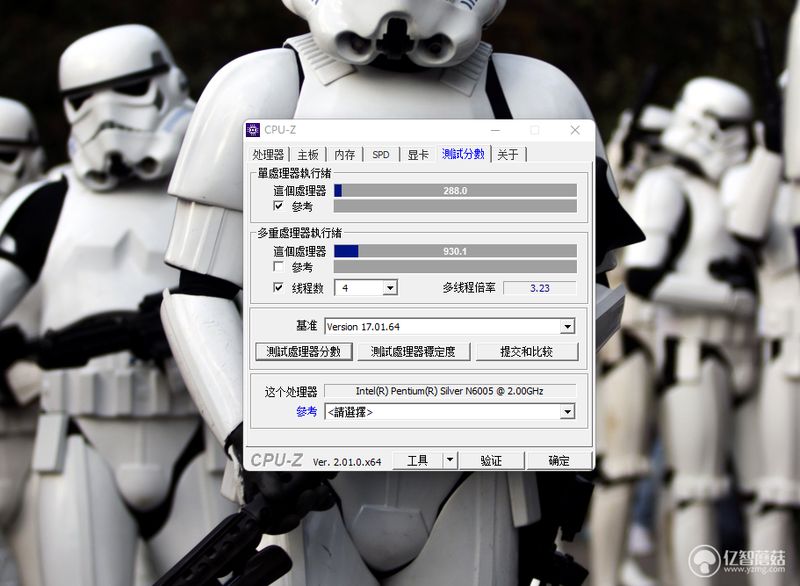Click the 單處理器執行緒 group heading
The height and width of the screenshot is (586, 800).
point(294,173)
